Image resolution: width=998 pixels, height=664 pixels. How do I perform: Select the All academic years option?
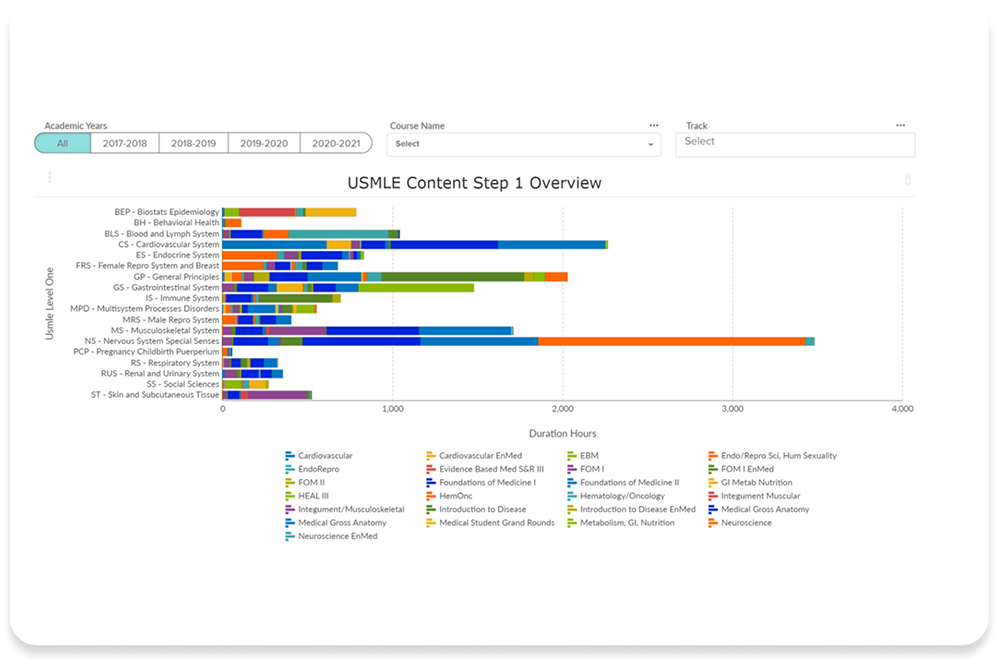[62, 143]
